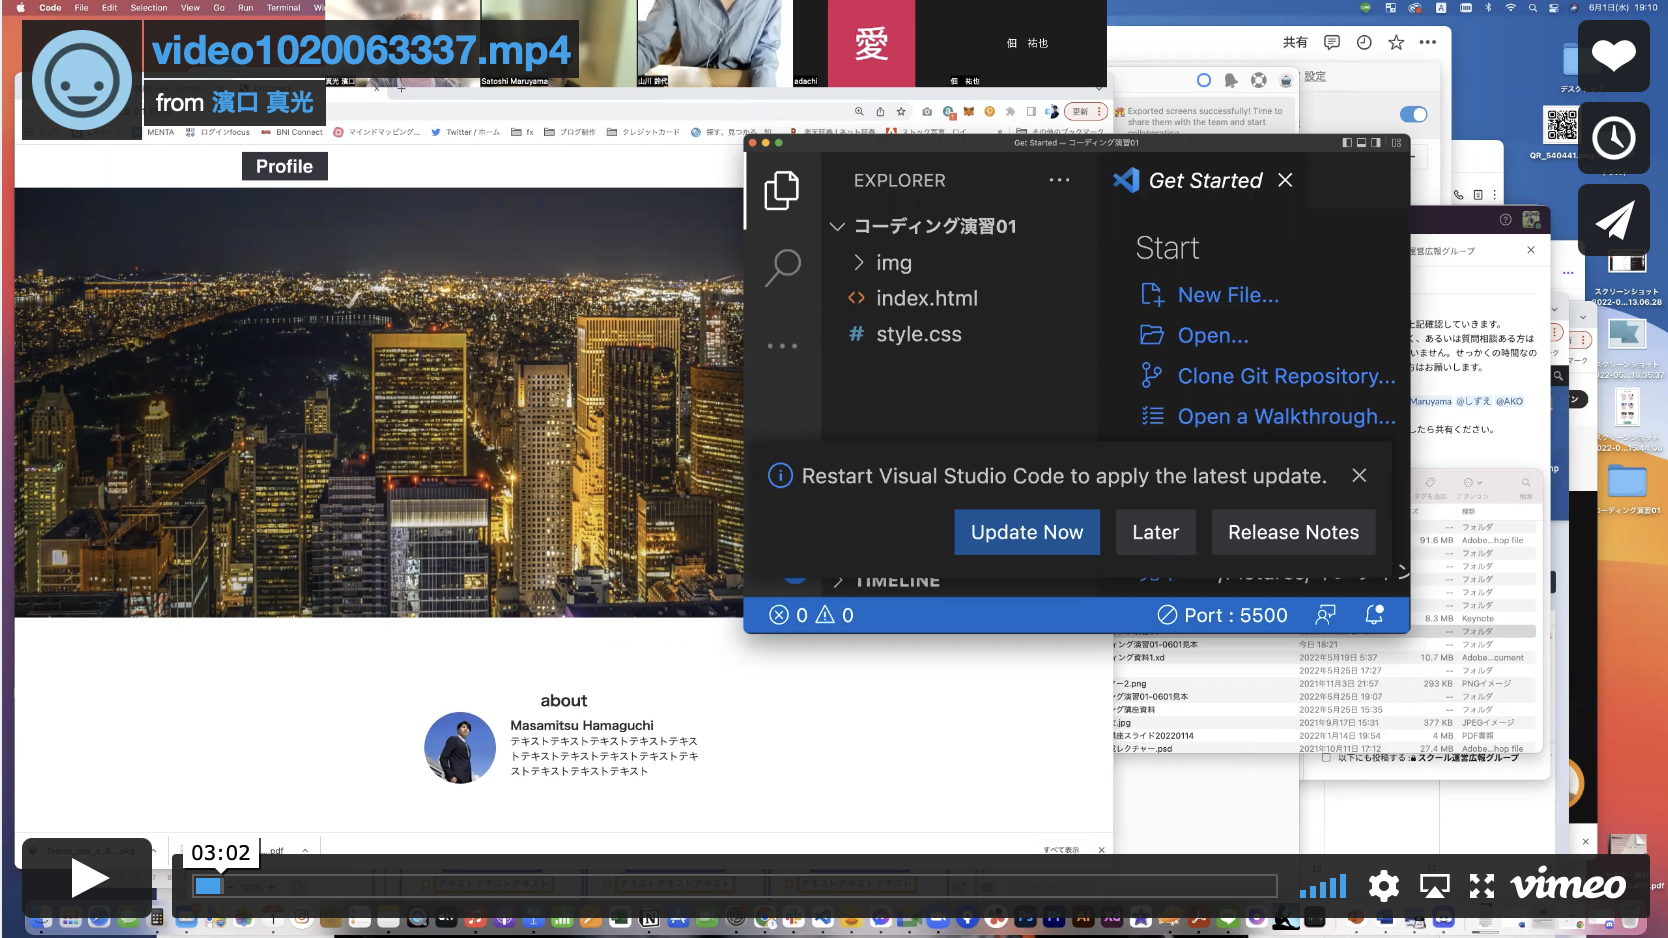Image resolution: width=1668 pixels, height=938 pixels.
Task: Add video to Watch Later with clock icon
Action: tap(1614, 138)
